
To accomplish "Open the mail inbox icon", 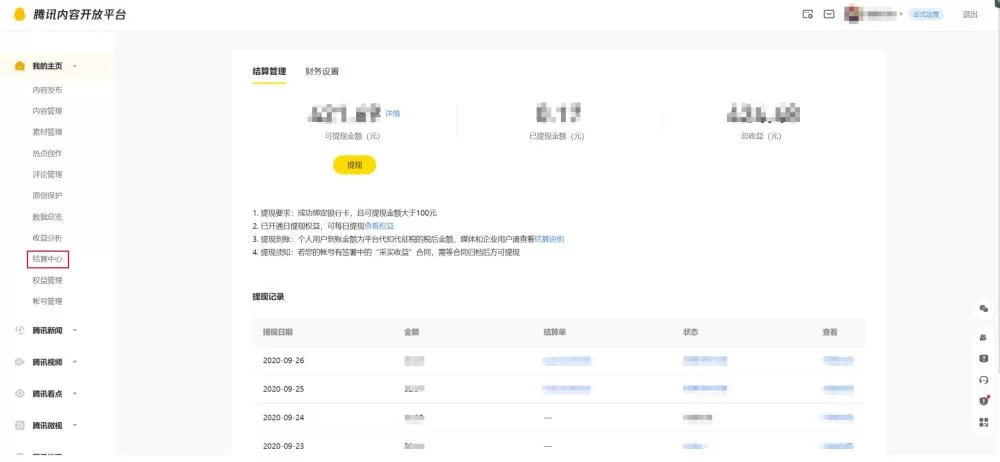I will pyautogui.click(x=828, y=14).
